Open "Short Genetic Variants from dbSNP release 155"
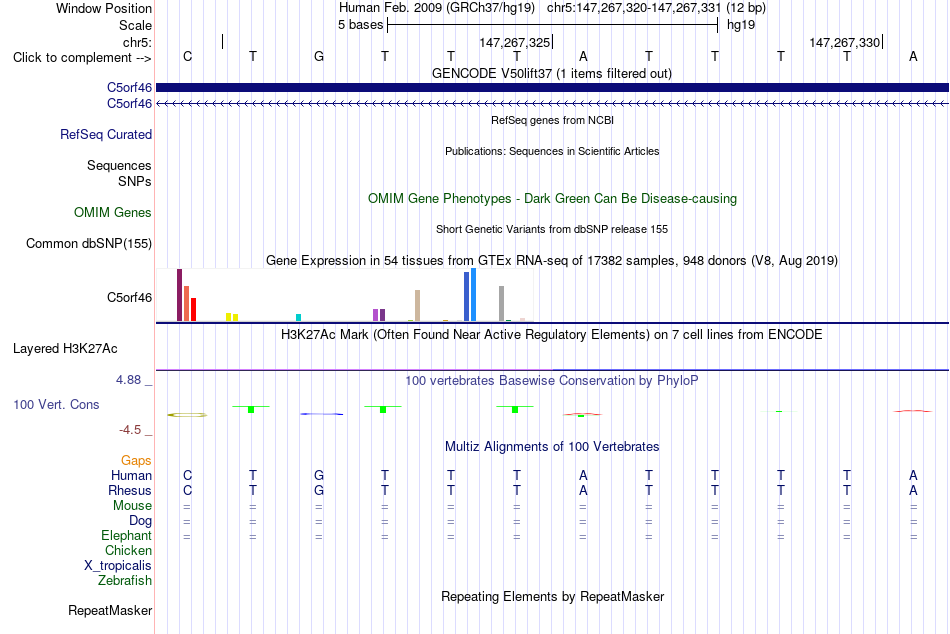Viewport: 950px width, 634px height. [552, 229]
